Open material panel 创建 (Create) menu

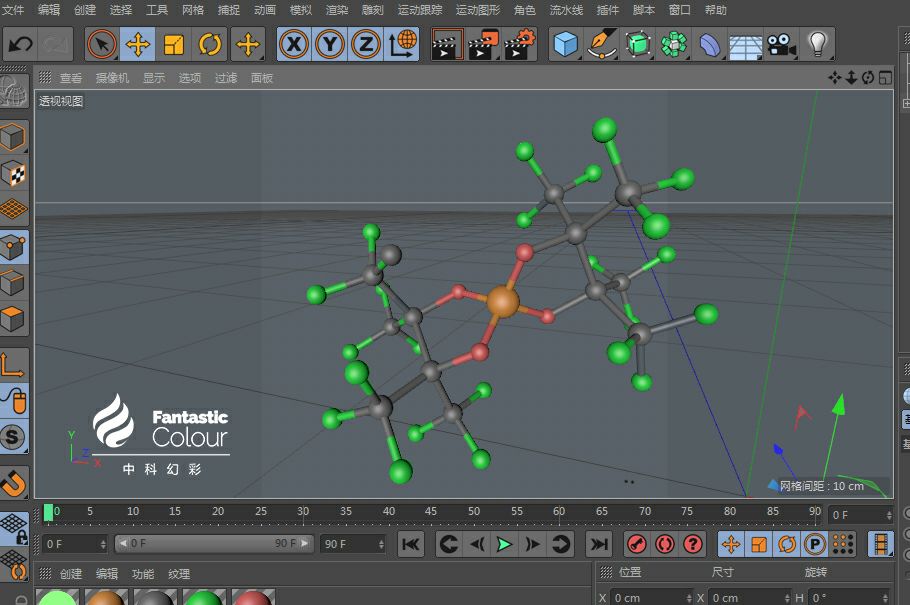point(71,574)
